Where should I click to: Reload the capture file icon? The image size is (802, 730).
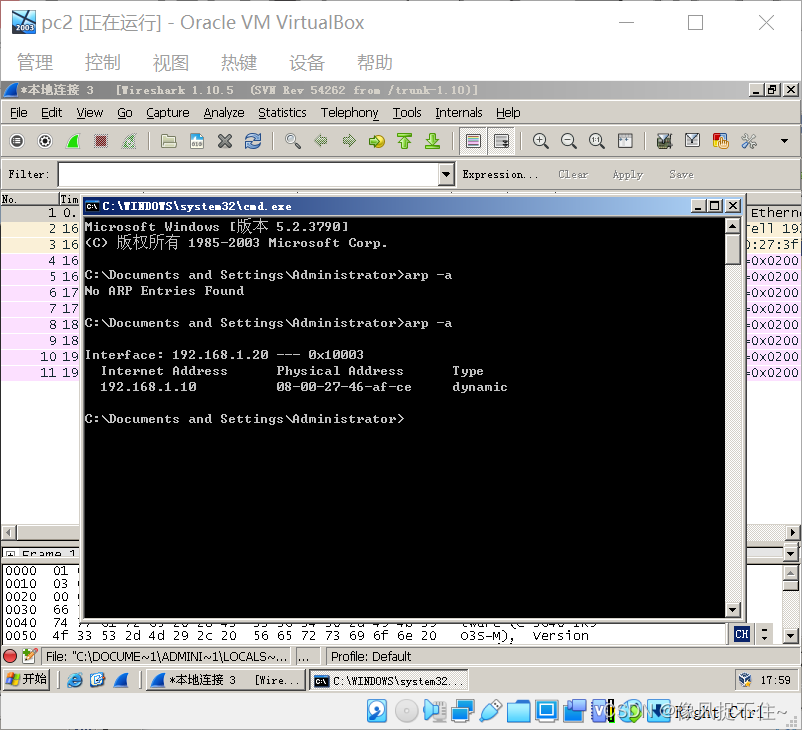253,141
